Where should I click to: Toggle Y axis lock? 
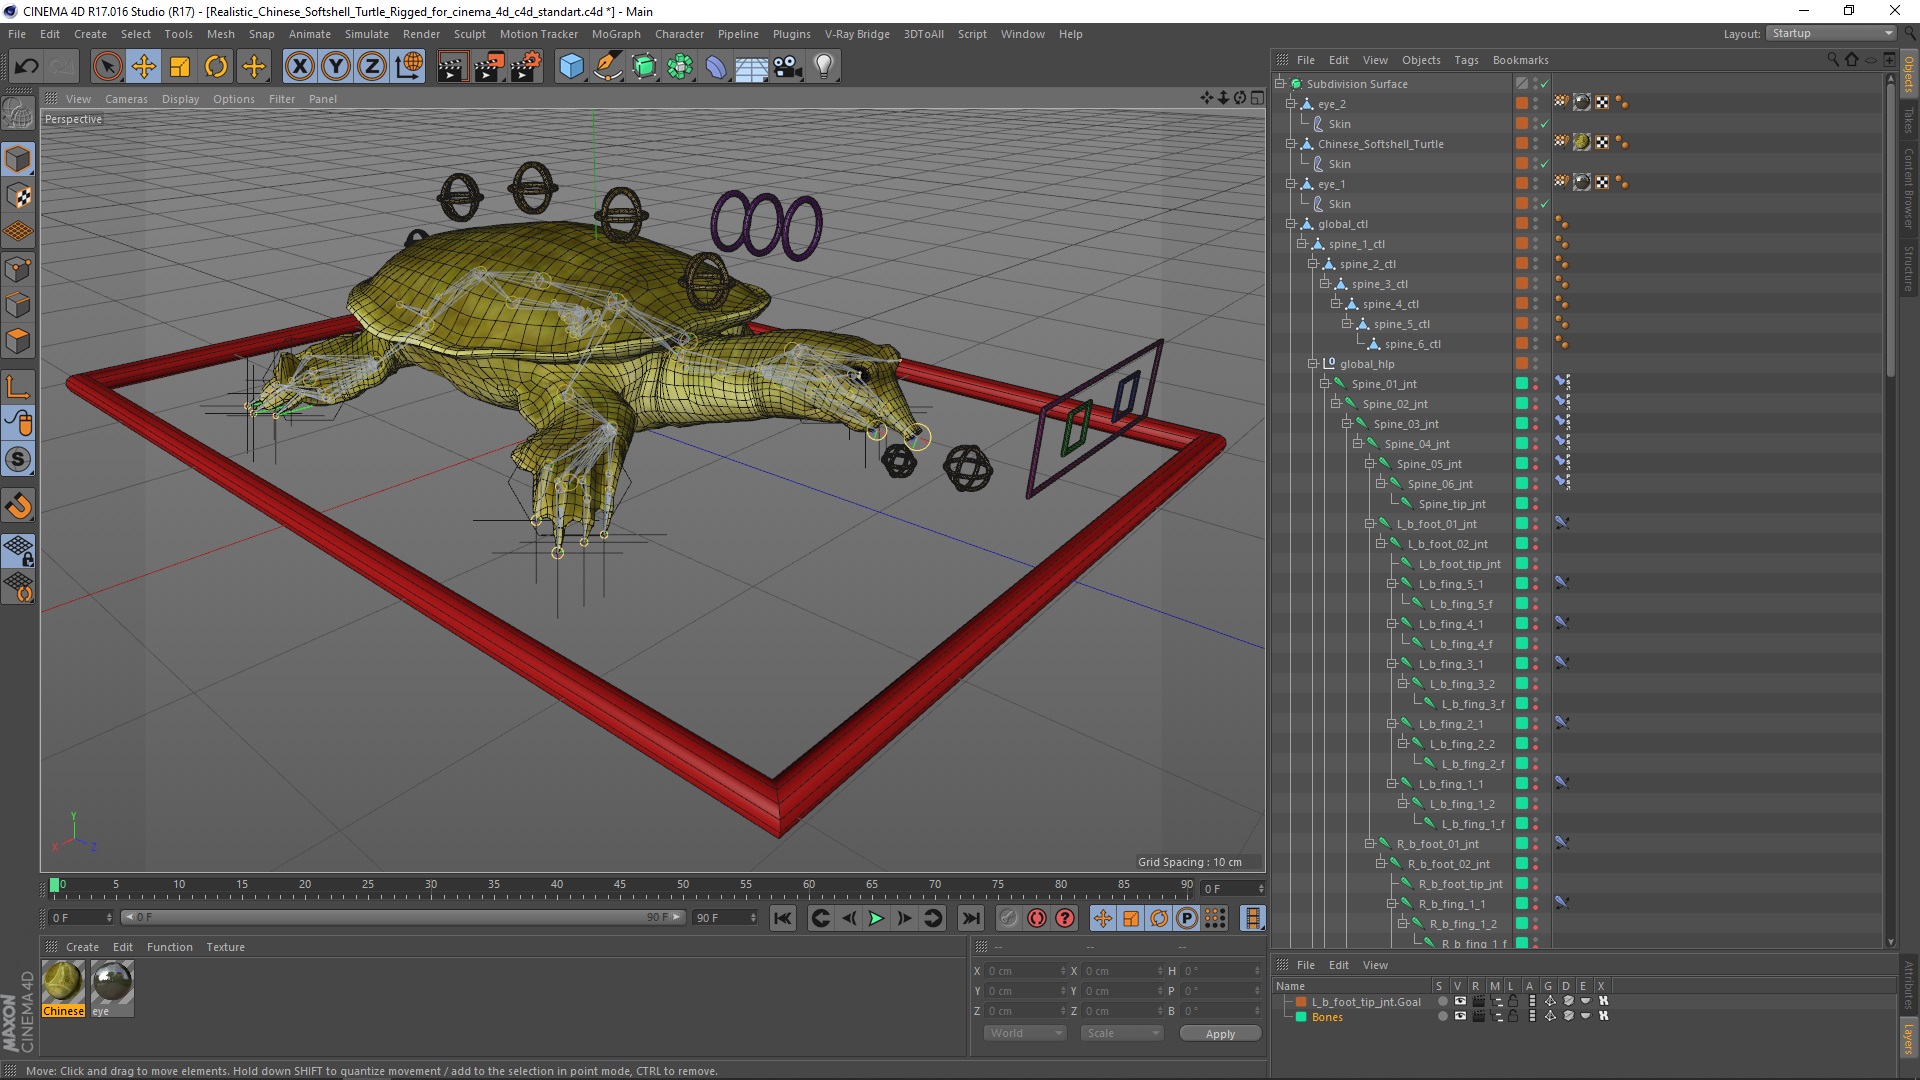[336, 67]
